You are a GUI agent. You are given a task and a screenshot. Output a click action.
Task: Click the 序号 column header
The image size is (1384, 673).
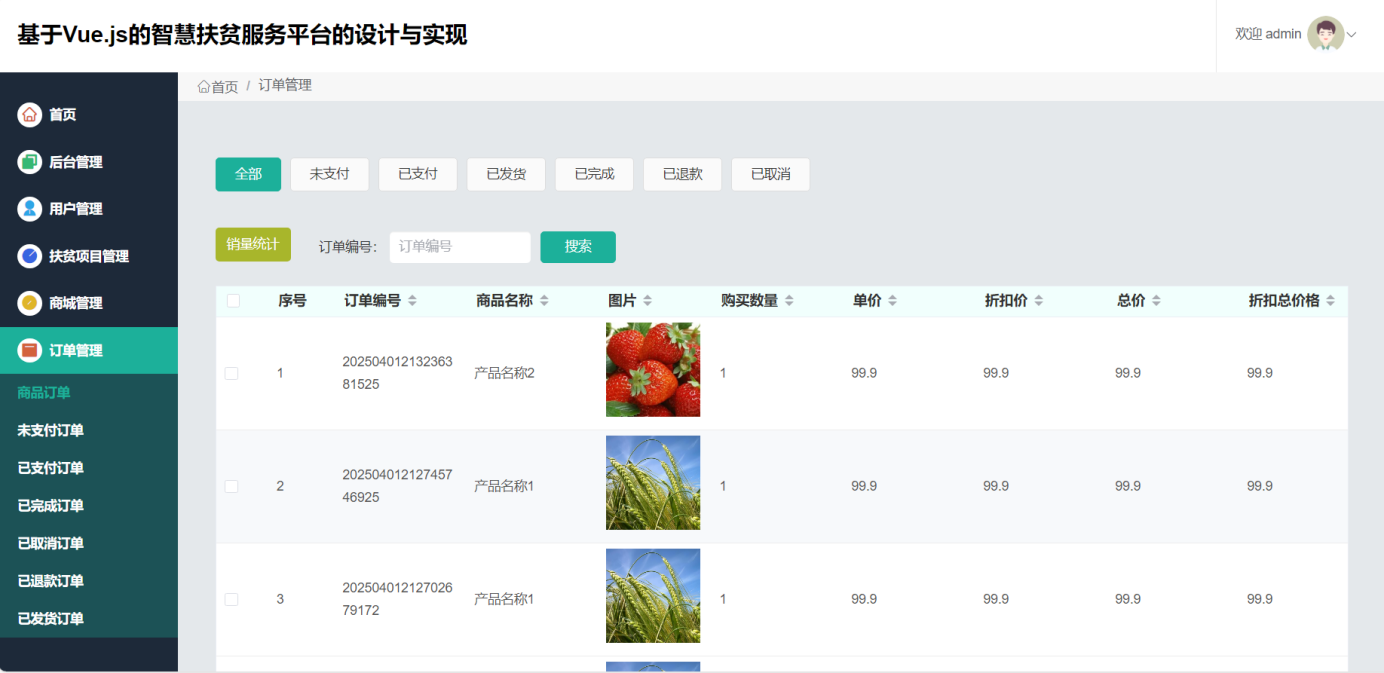pyautogui.click(x=292, y=301)
